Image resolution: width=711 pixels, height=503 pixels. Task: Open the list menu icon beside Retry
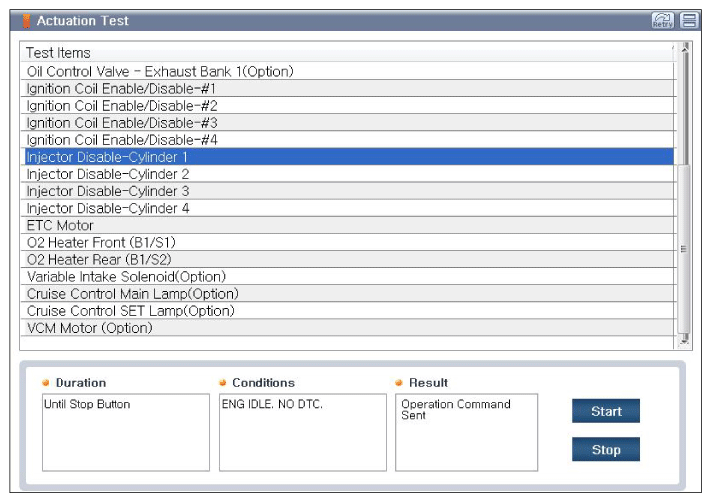[x=689, y=20]
